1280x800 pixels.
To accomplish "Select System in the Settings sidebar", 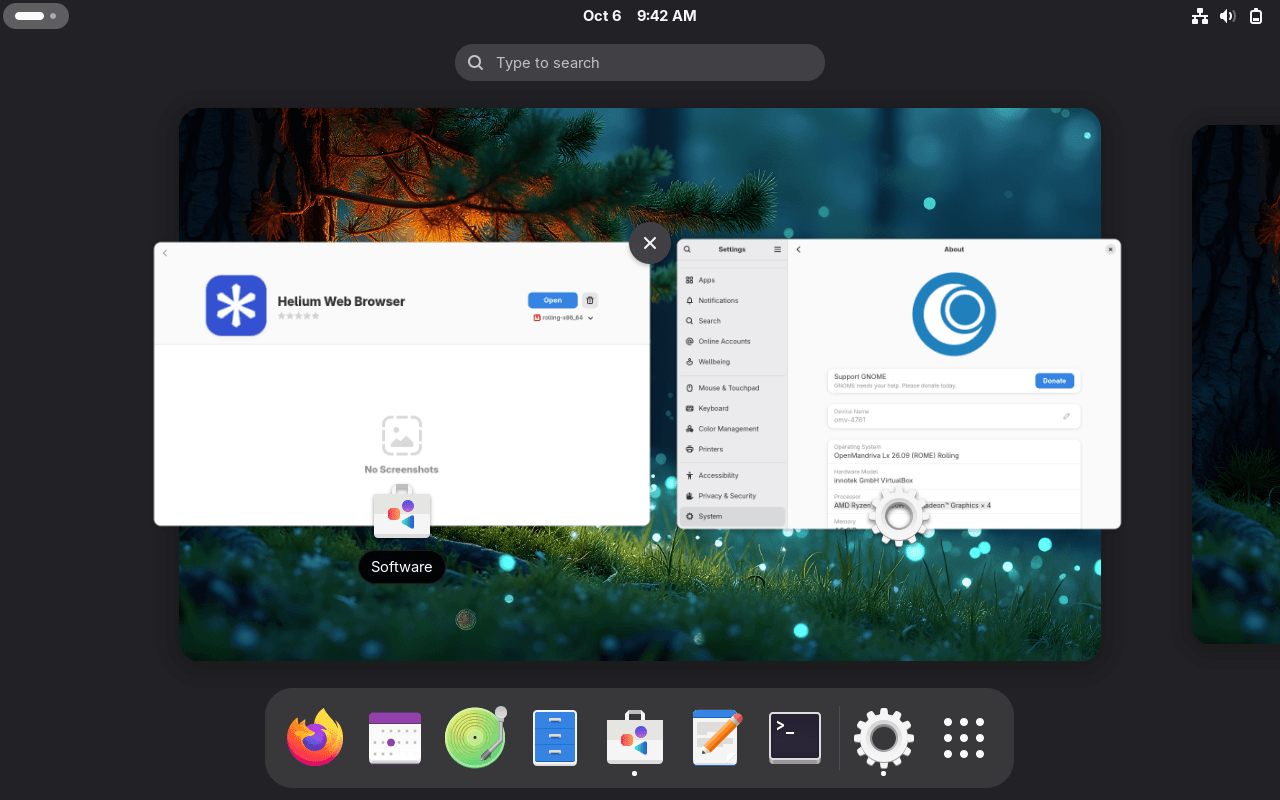I will [x=733, y=517].
